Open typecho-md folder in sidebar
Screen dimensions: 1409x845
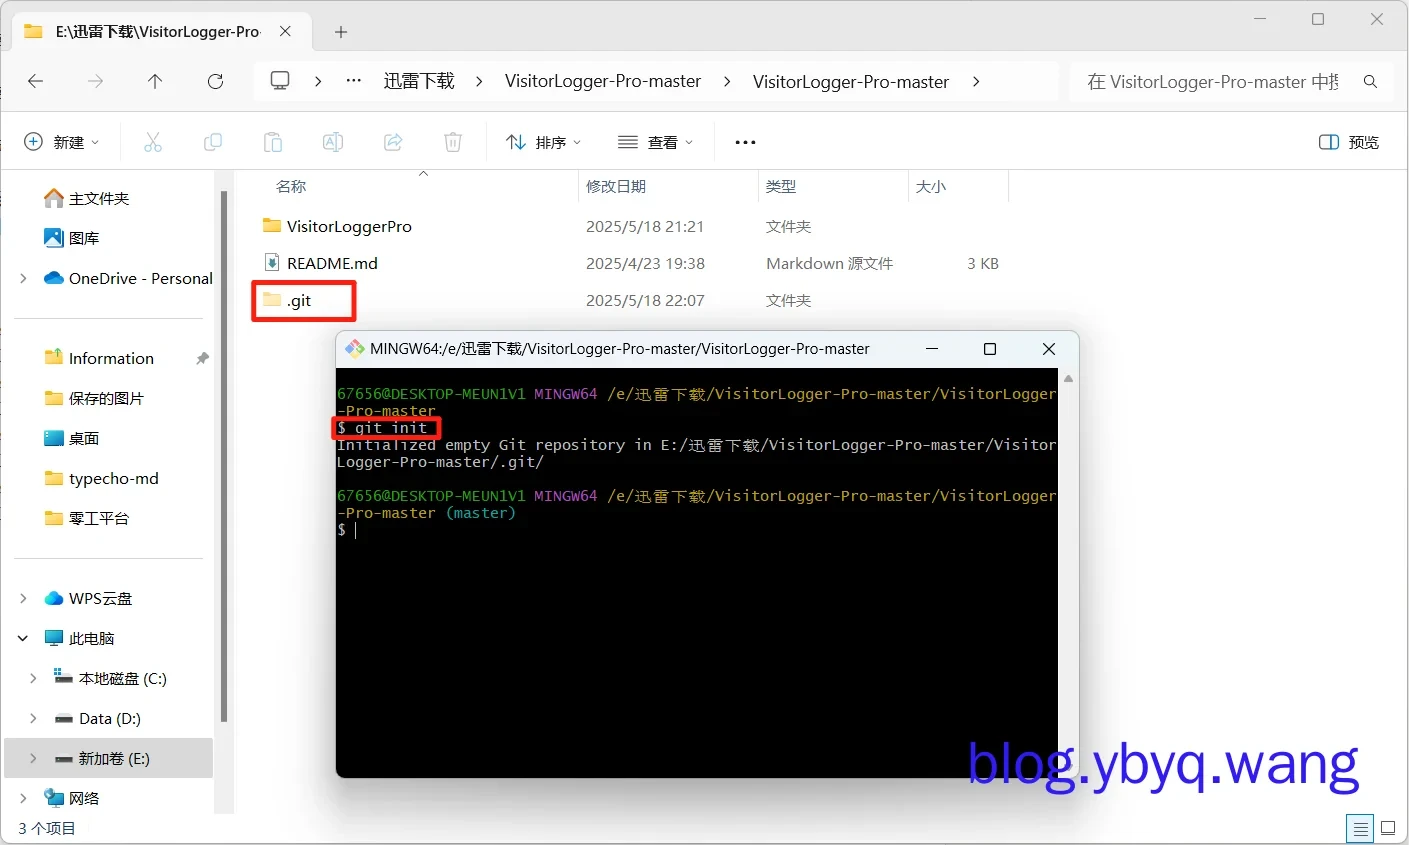point(113,478)
